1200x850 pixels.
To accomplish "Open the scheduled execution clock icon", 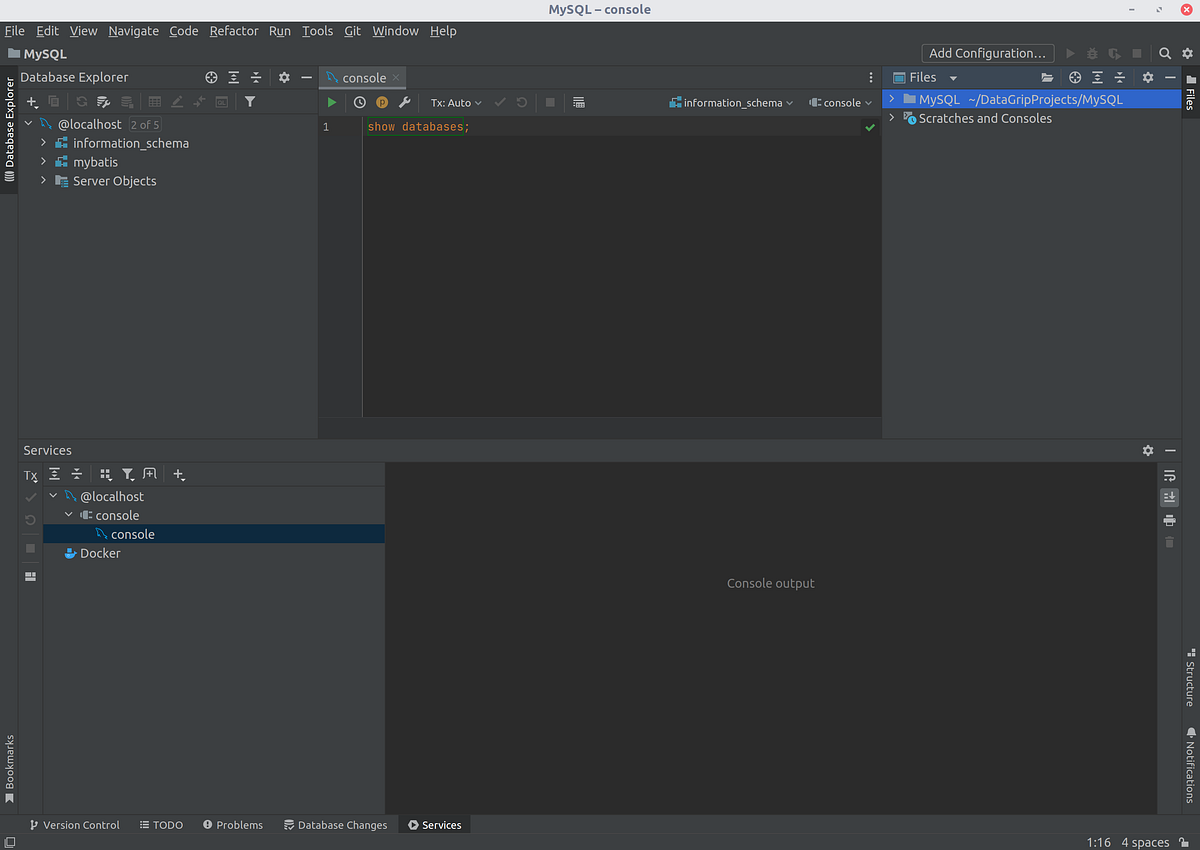I will 359,101.
